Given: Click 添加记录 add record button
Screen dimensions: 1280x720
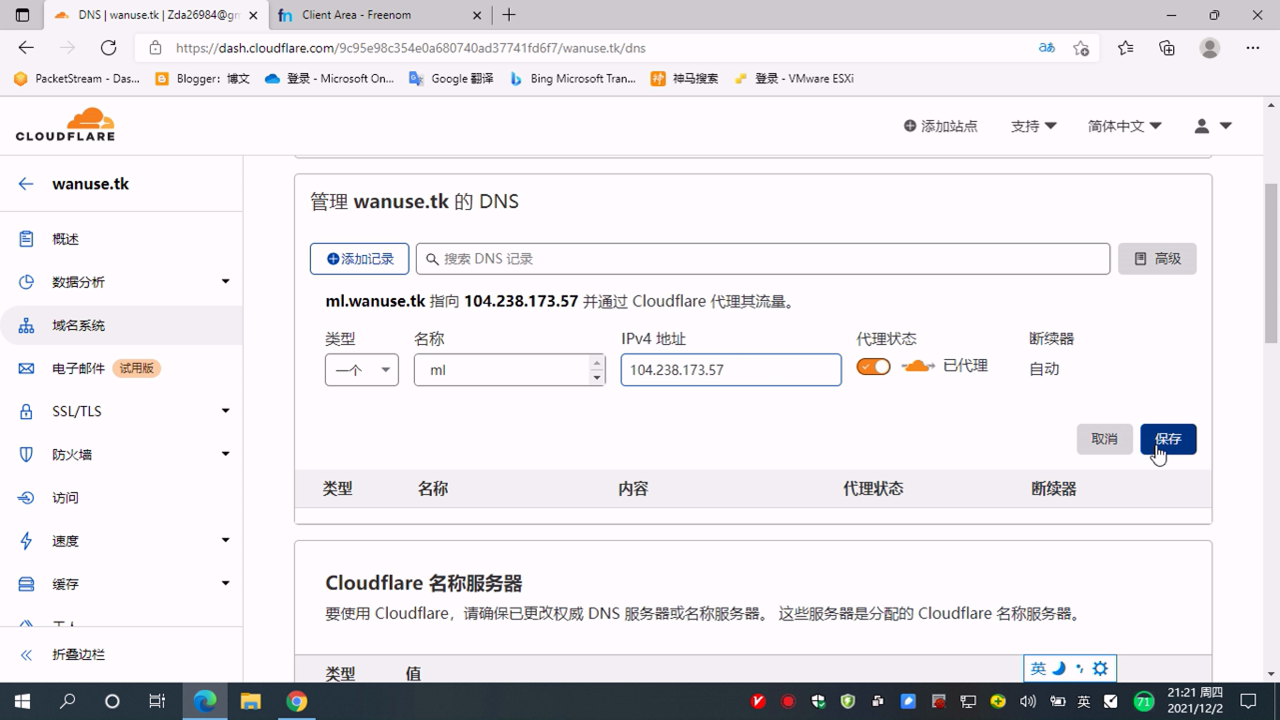Looking at the screenshot, I should (x=359, y=259).
